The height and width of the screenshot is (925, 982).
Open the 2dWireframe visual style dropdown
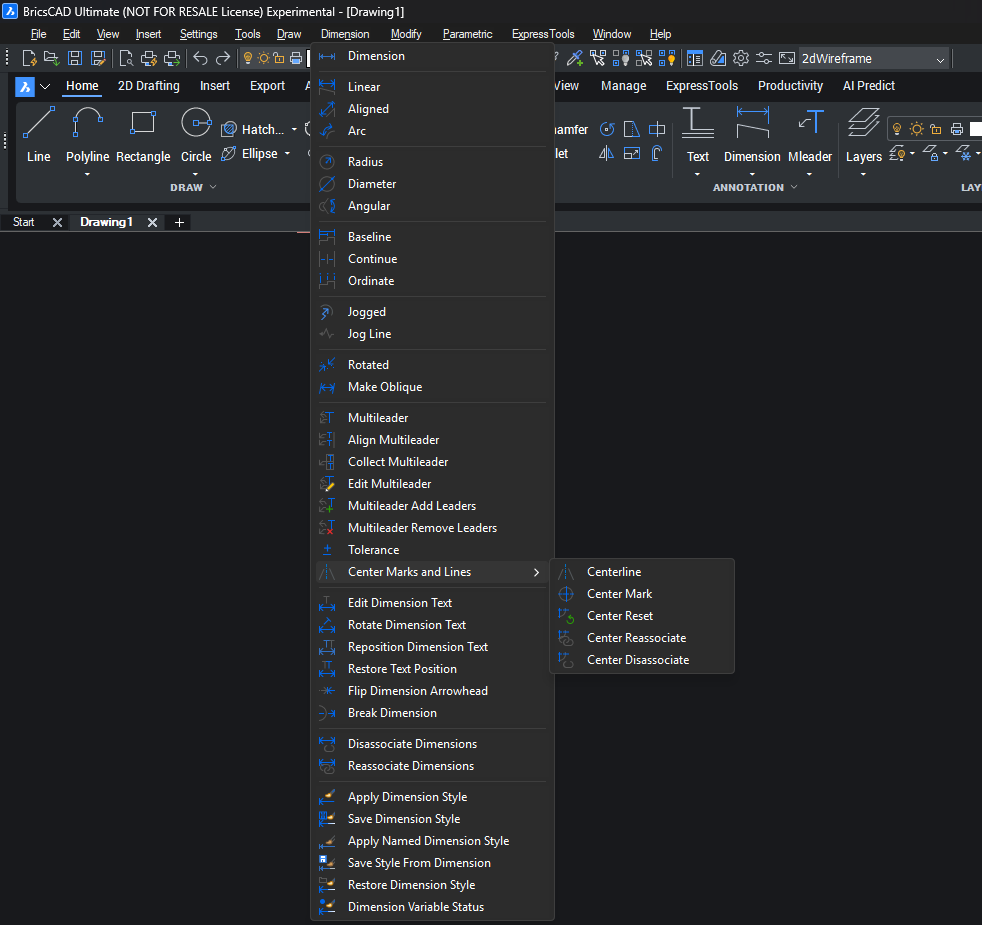pyautogui.click(x=874, y=59)
